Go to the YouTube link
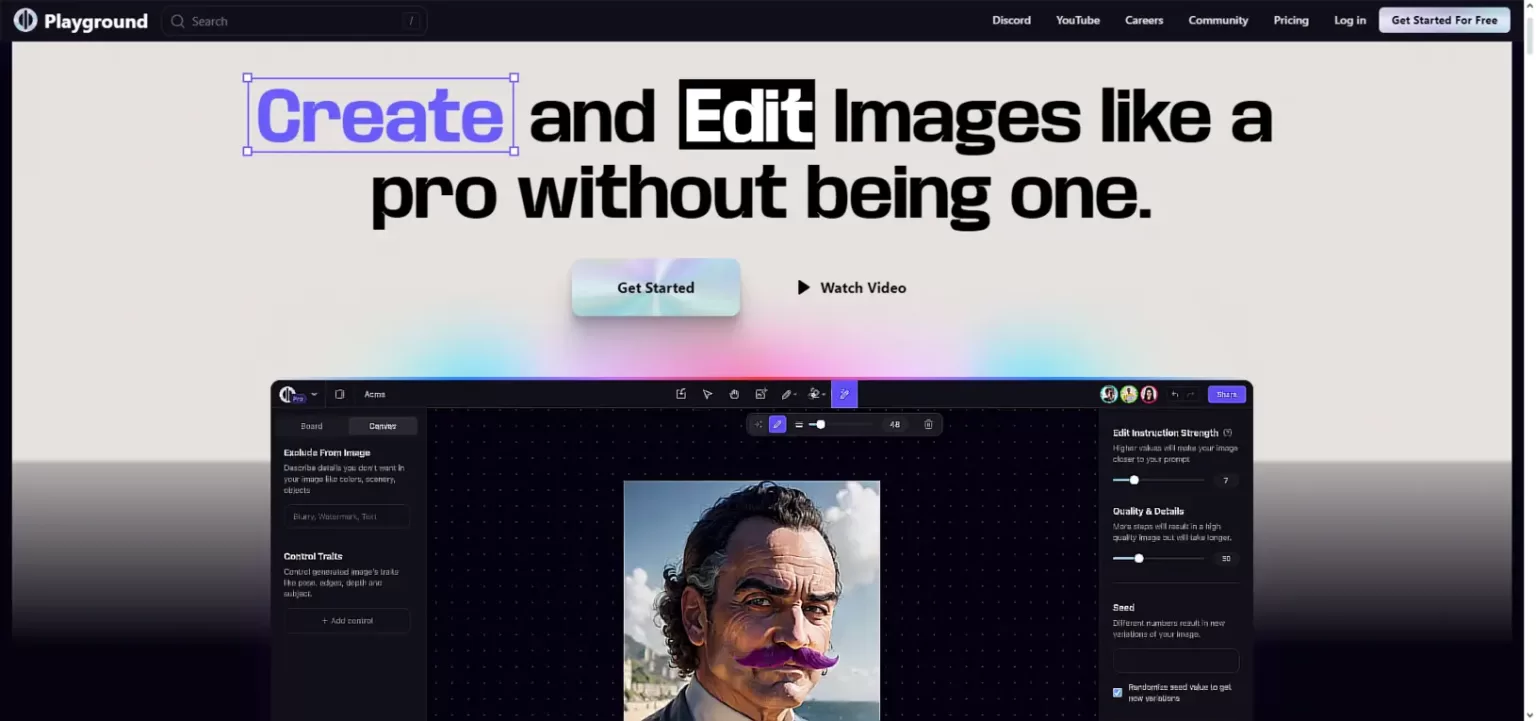Image resolution: width=1536 pixels, height=721 pixels. (x=1077, y=20)
